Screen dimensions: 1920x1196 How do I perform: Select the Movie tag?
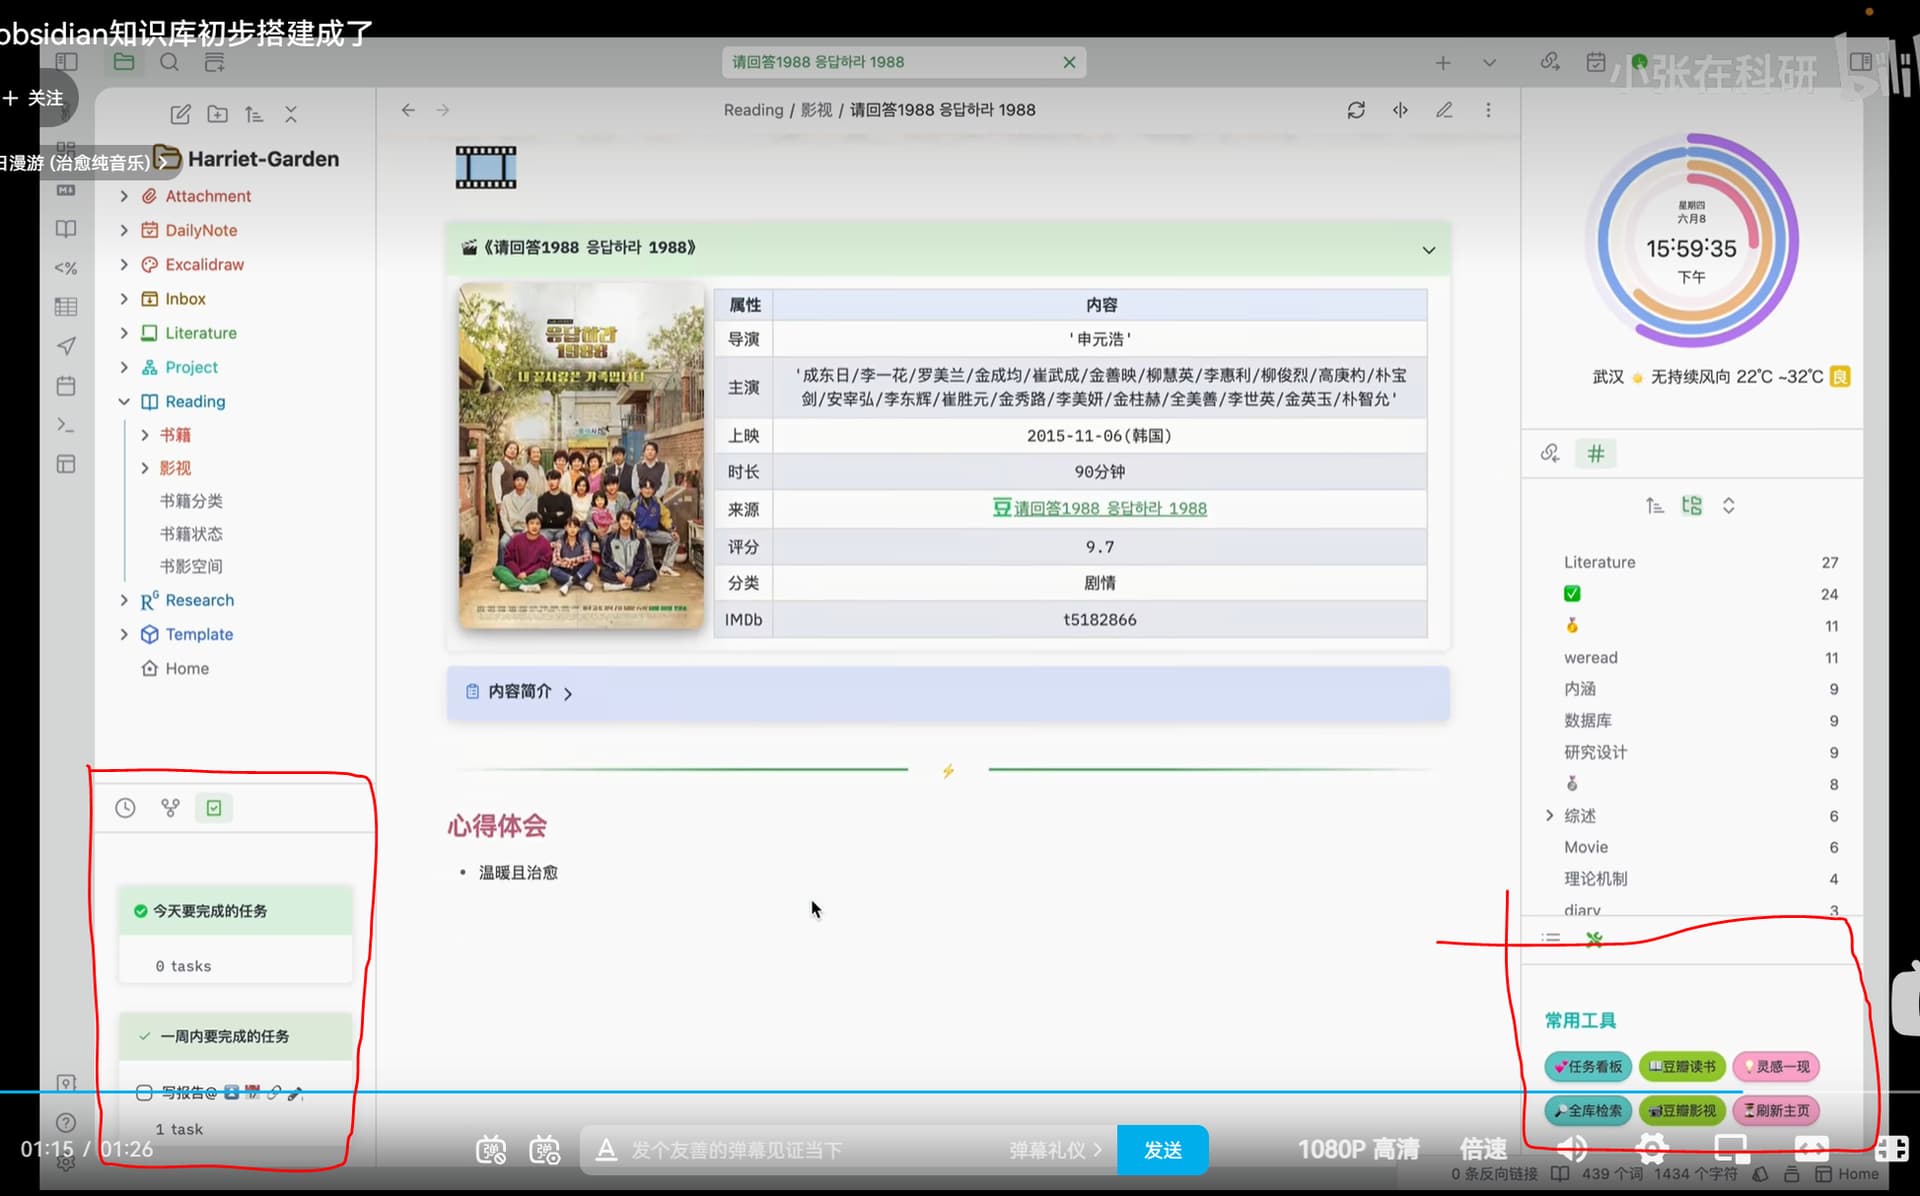click(1586, 847)
